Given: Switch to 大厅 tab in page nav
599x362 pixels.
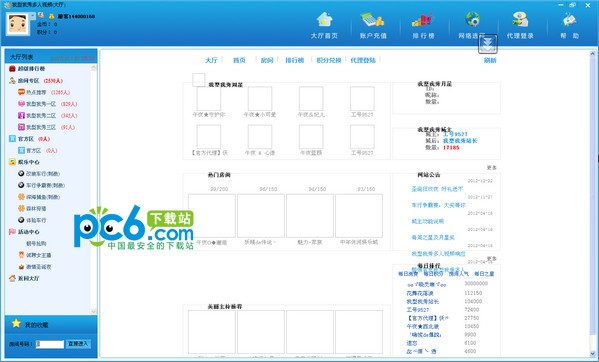Looking at the screenshot, I should (211, 60).
